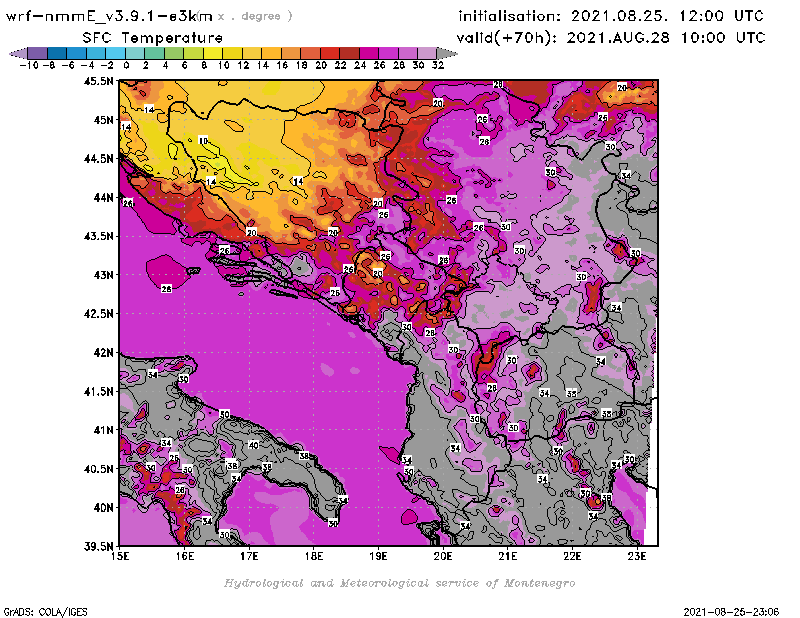Click the 40N latitude label
800x618 pixels.
tap(103, 508)
